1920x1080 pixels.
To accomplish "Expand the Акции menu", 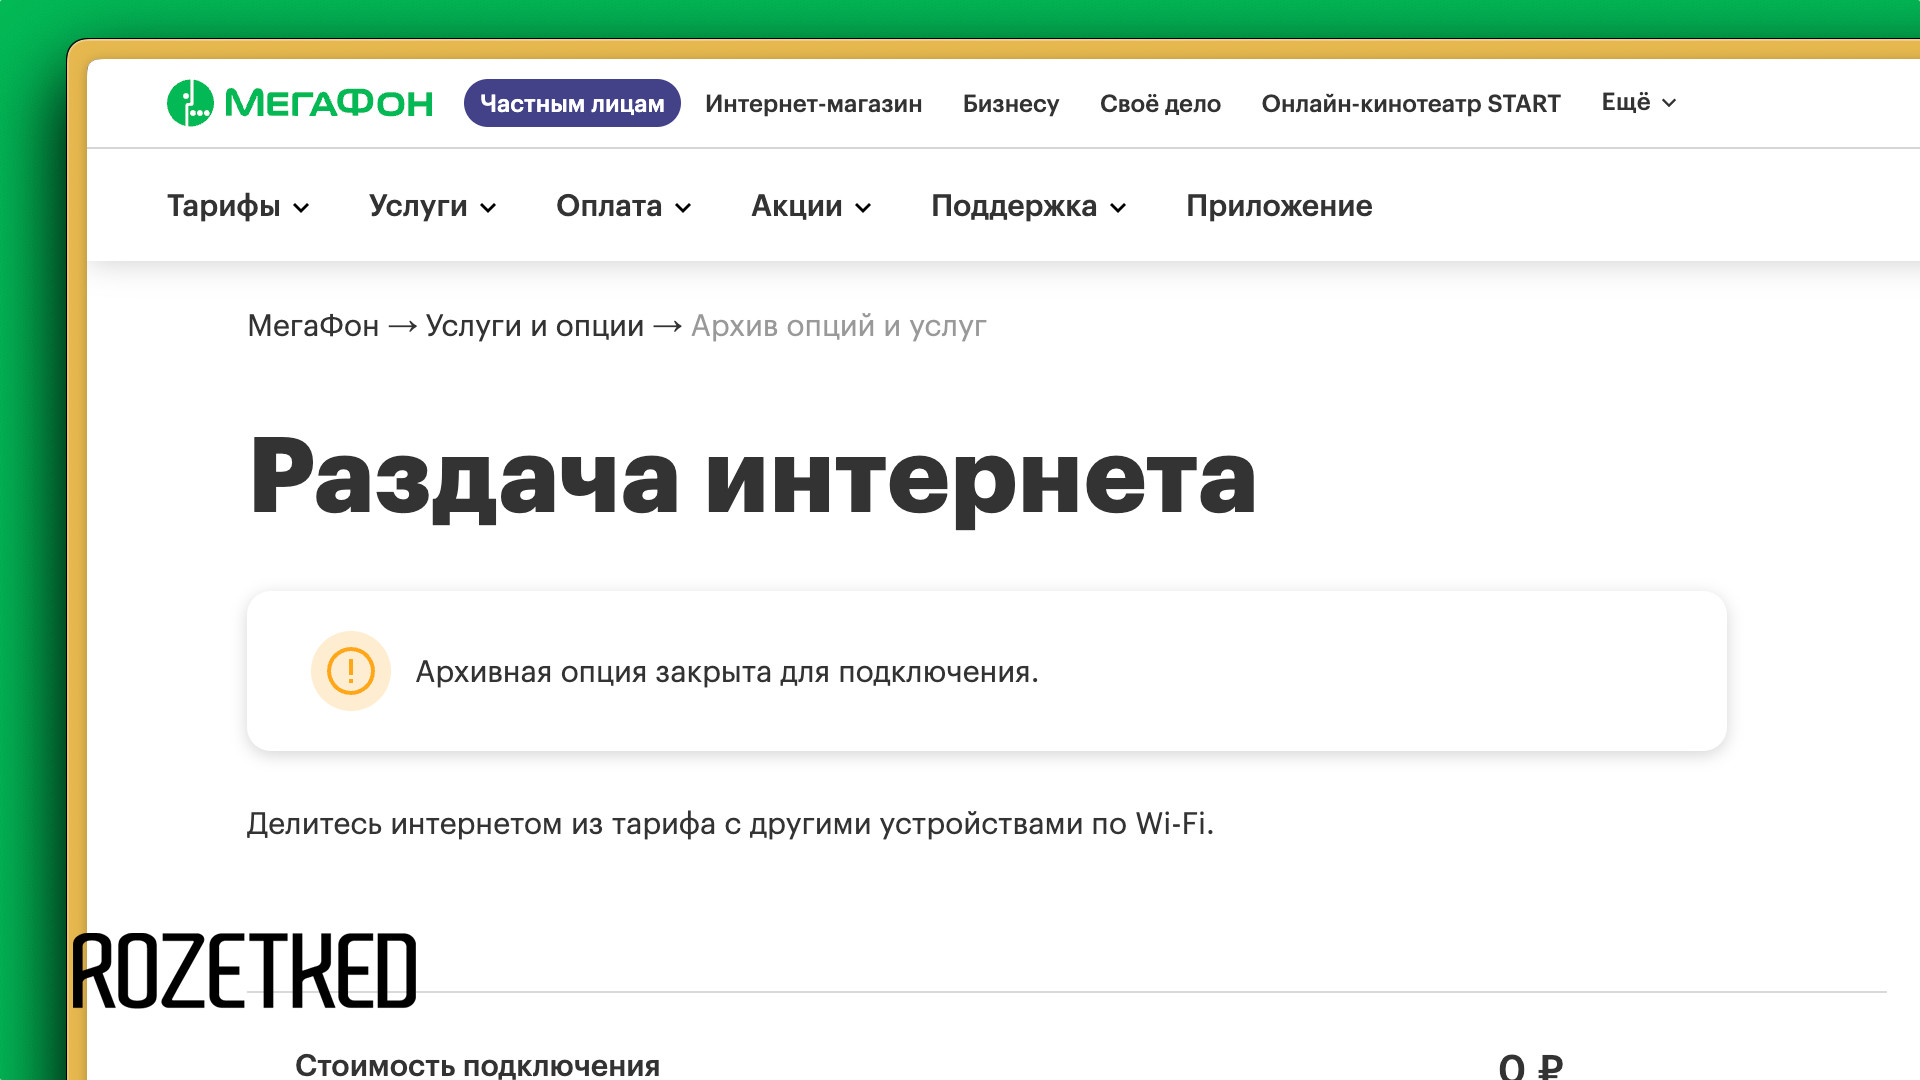I will point(811,206).
